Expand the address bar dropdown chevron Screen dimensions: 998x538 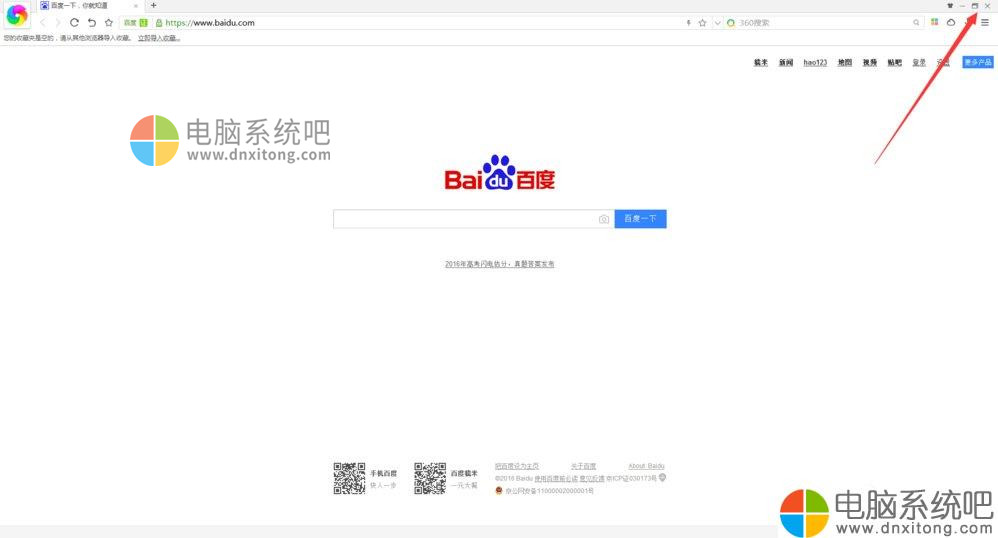click(x=717, y=23)
